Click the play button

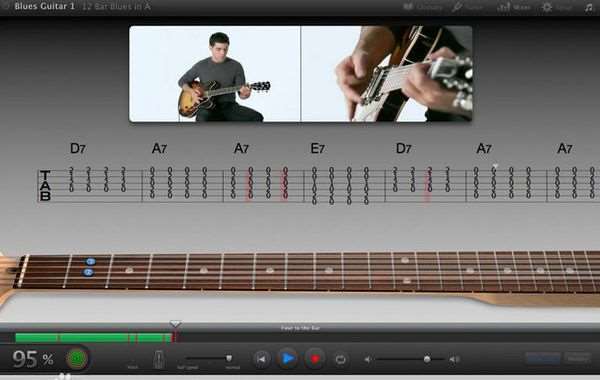pyautogui.click(x=288, y=359)
